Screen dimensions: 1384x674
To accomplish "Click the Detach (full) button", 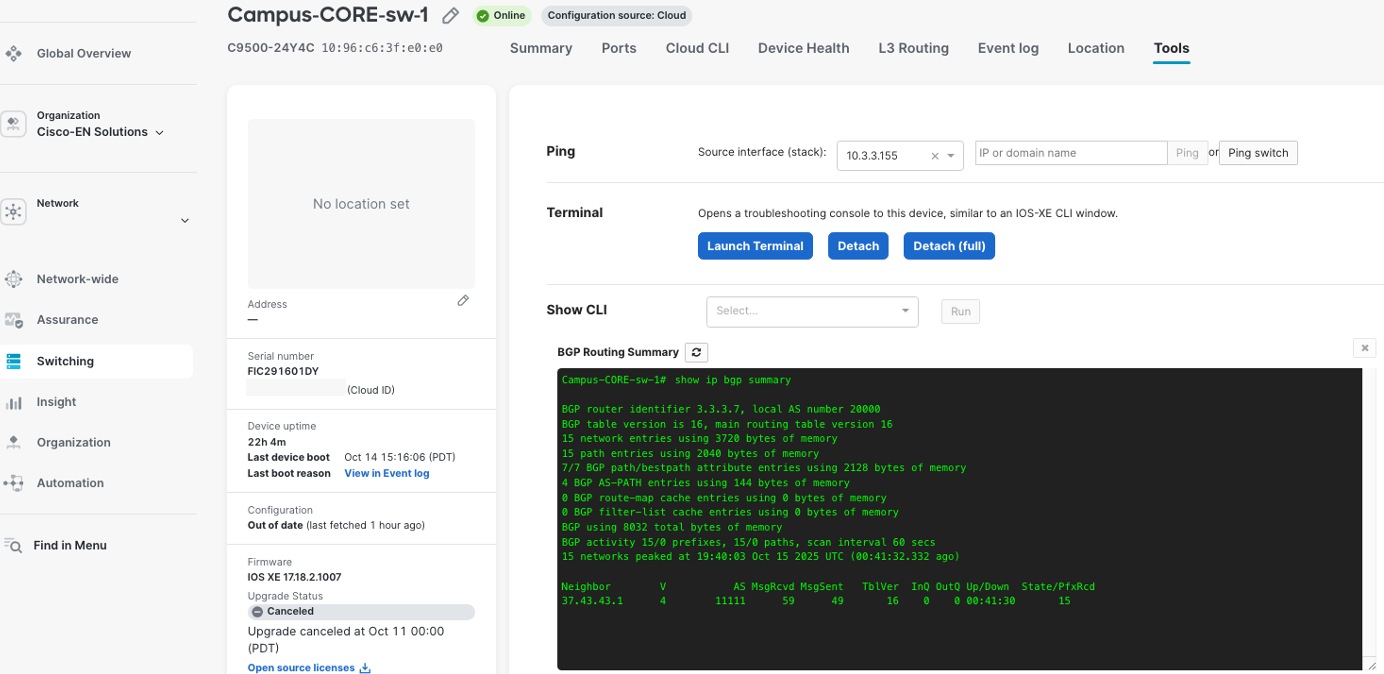I will point(949,246).
